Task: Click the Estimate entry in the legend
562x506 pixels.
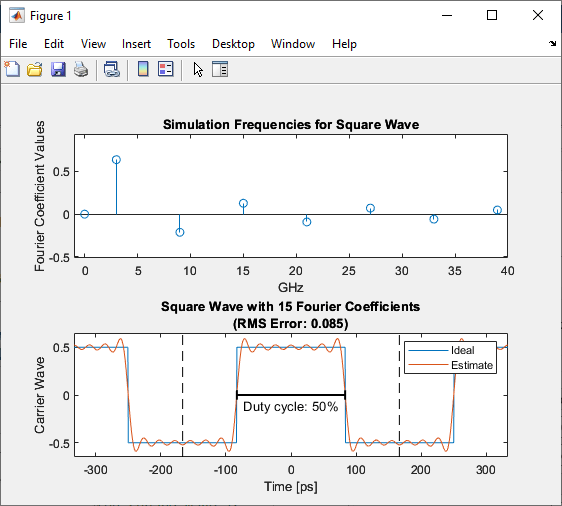Action: click(x=472, y=365)
